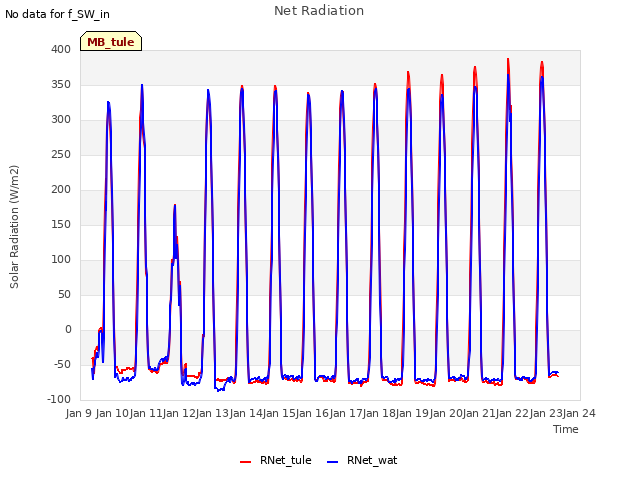Click the Jan 13 x-axis tick label
640x480 pixels.
(213, 413)
